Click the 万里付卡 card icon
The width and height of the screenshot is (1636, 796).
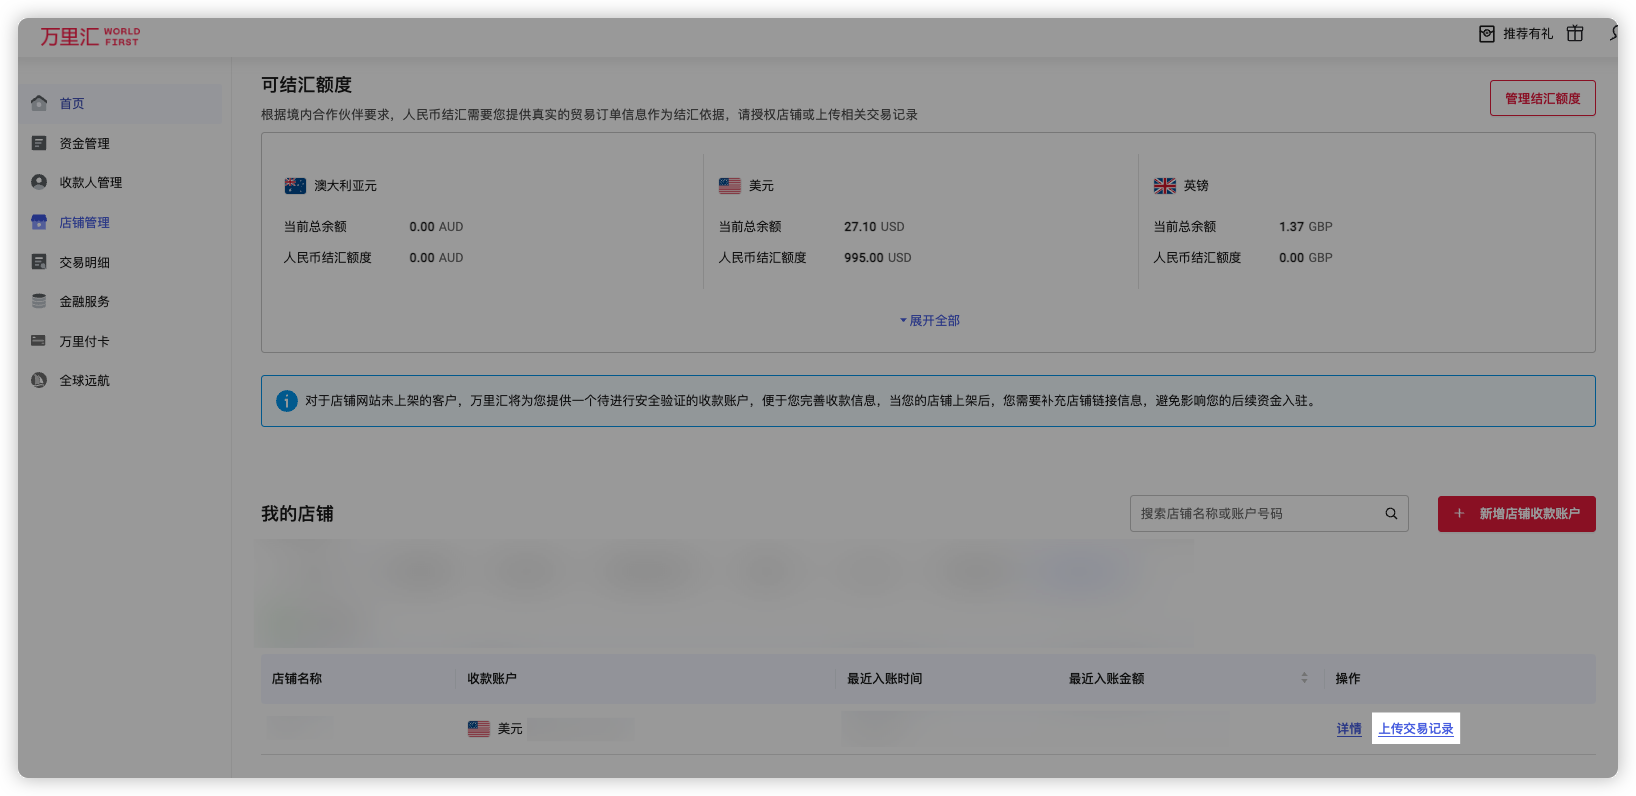(39, 341)
